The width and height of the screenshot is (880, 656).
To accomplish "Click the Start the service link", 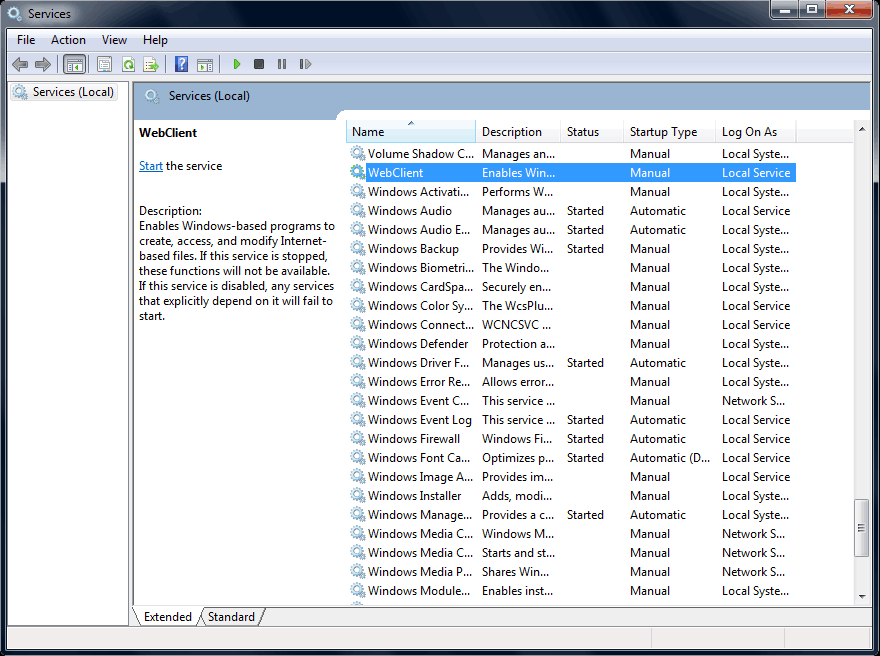I will 151,166.
